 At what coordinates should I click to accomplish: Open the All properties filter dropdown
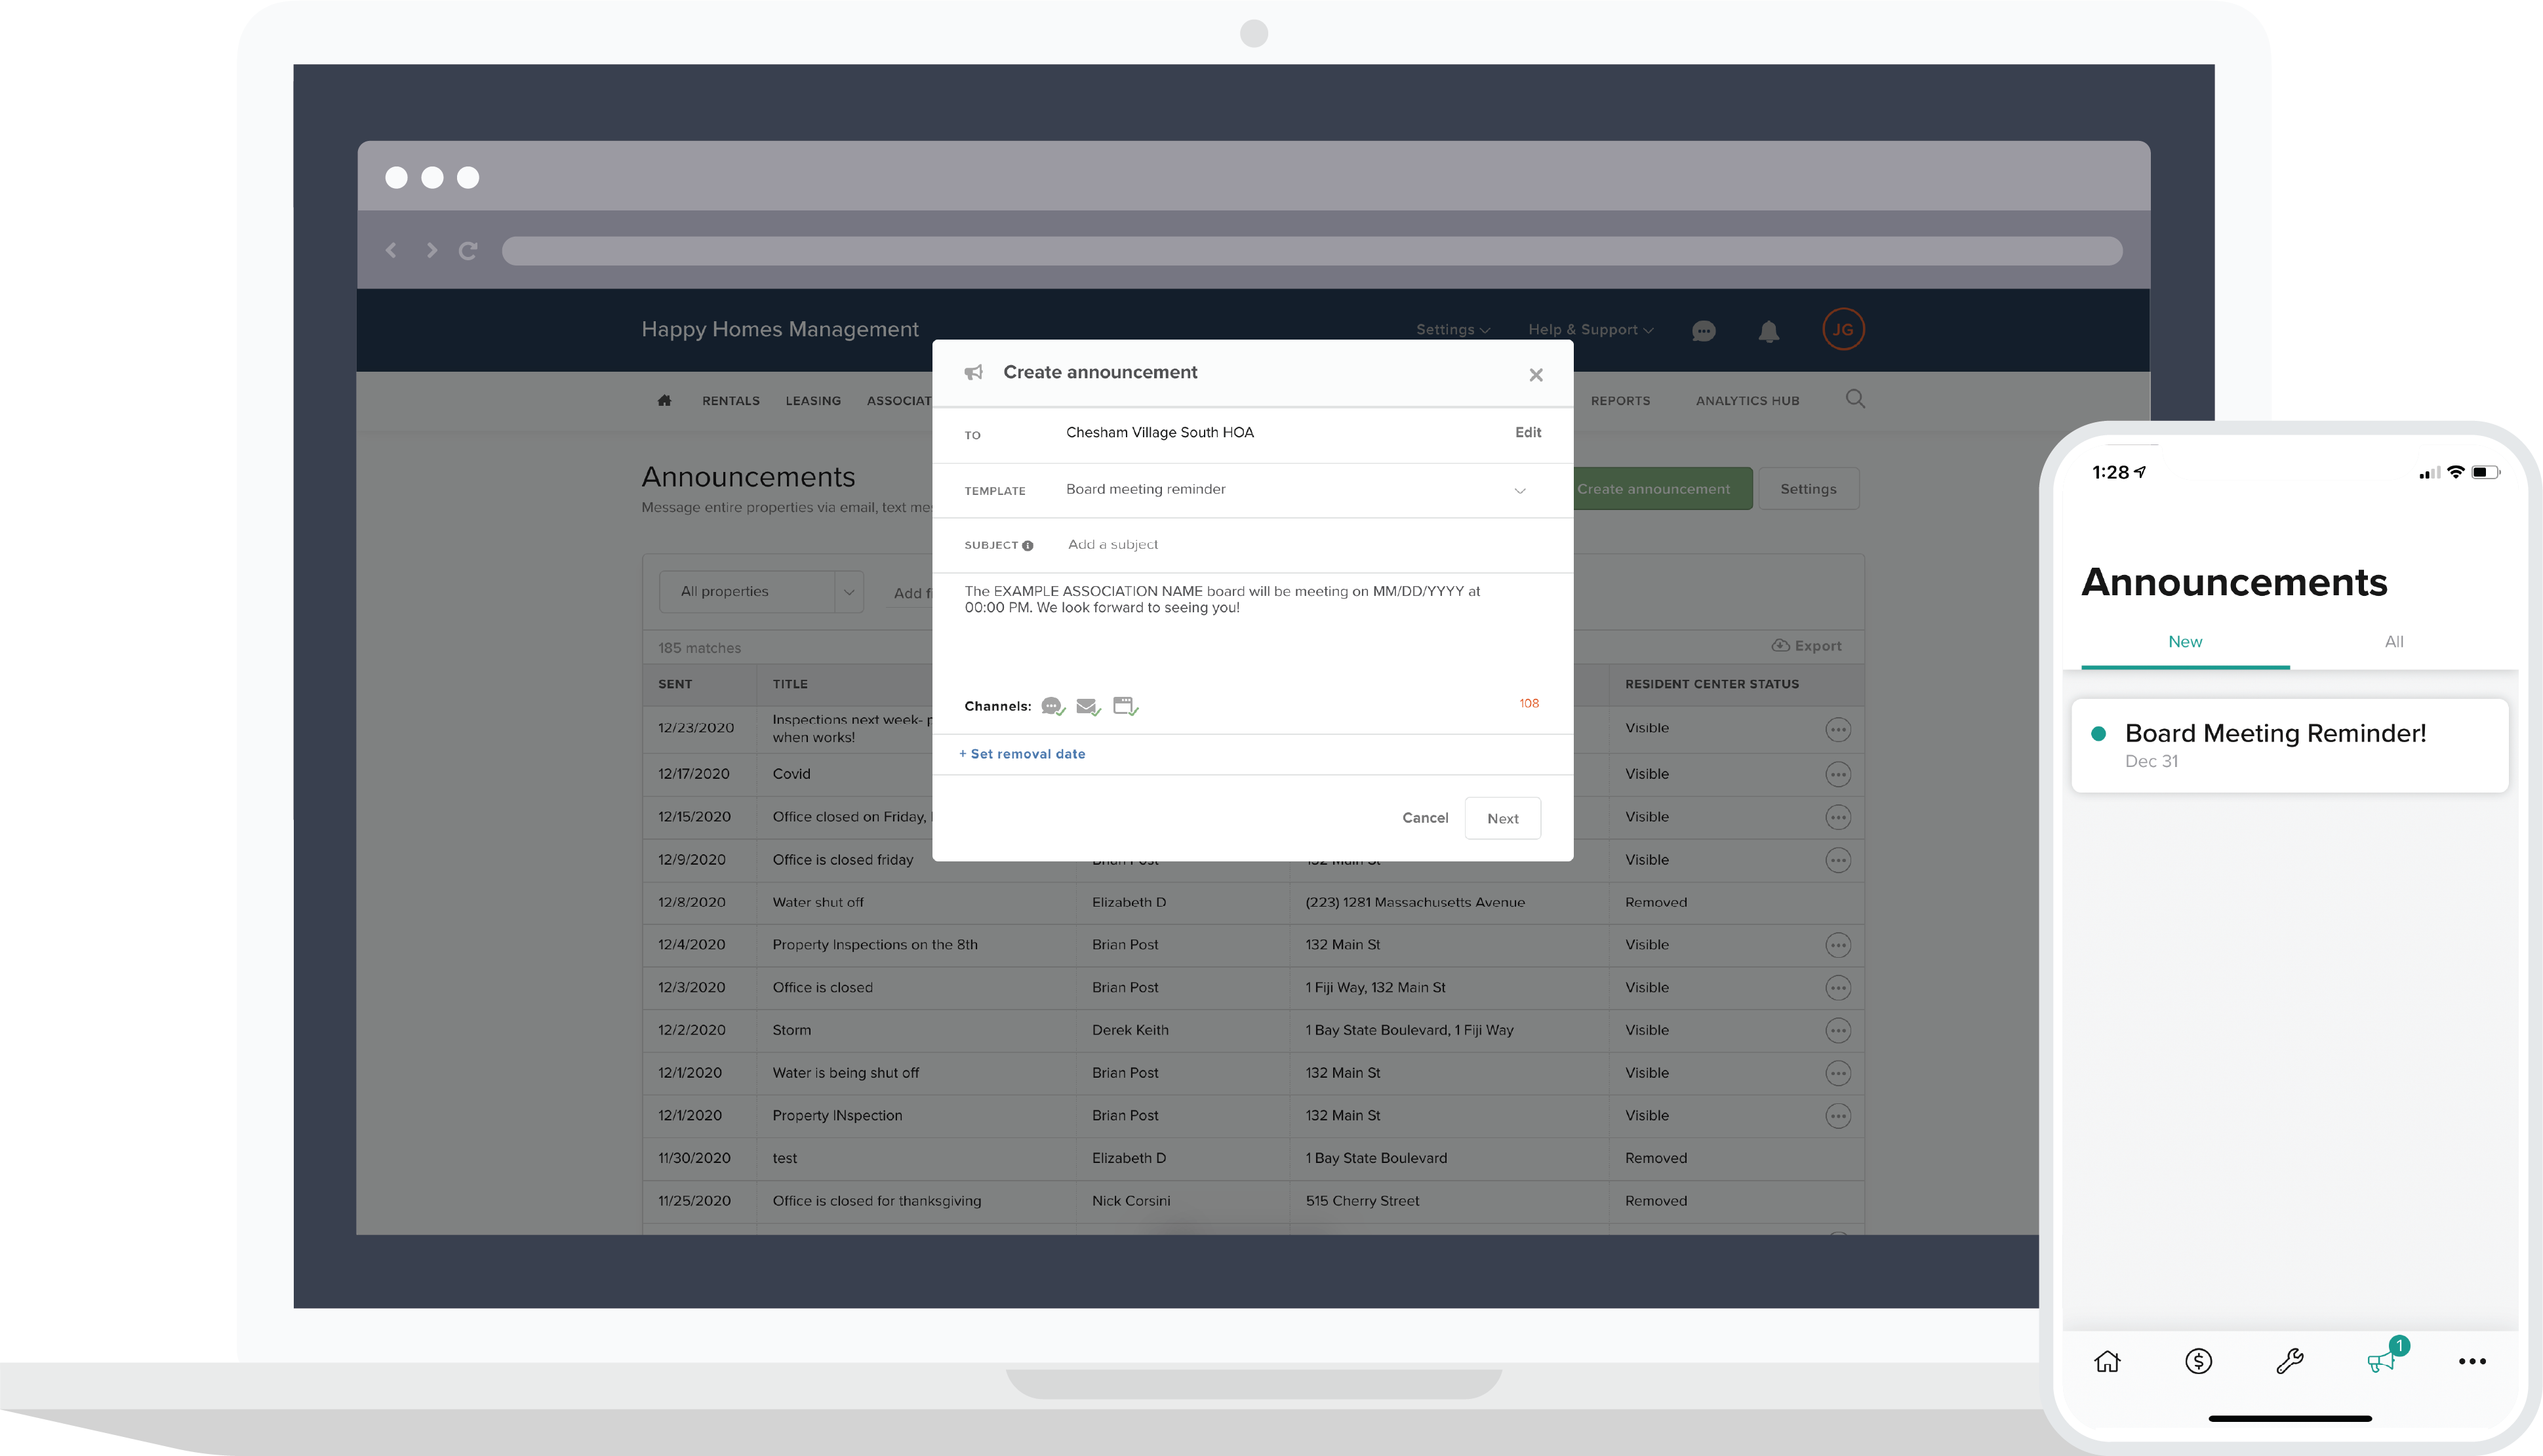760,592
